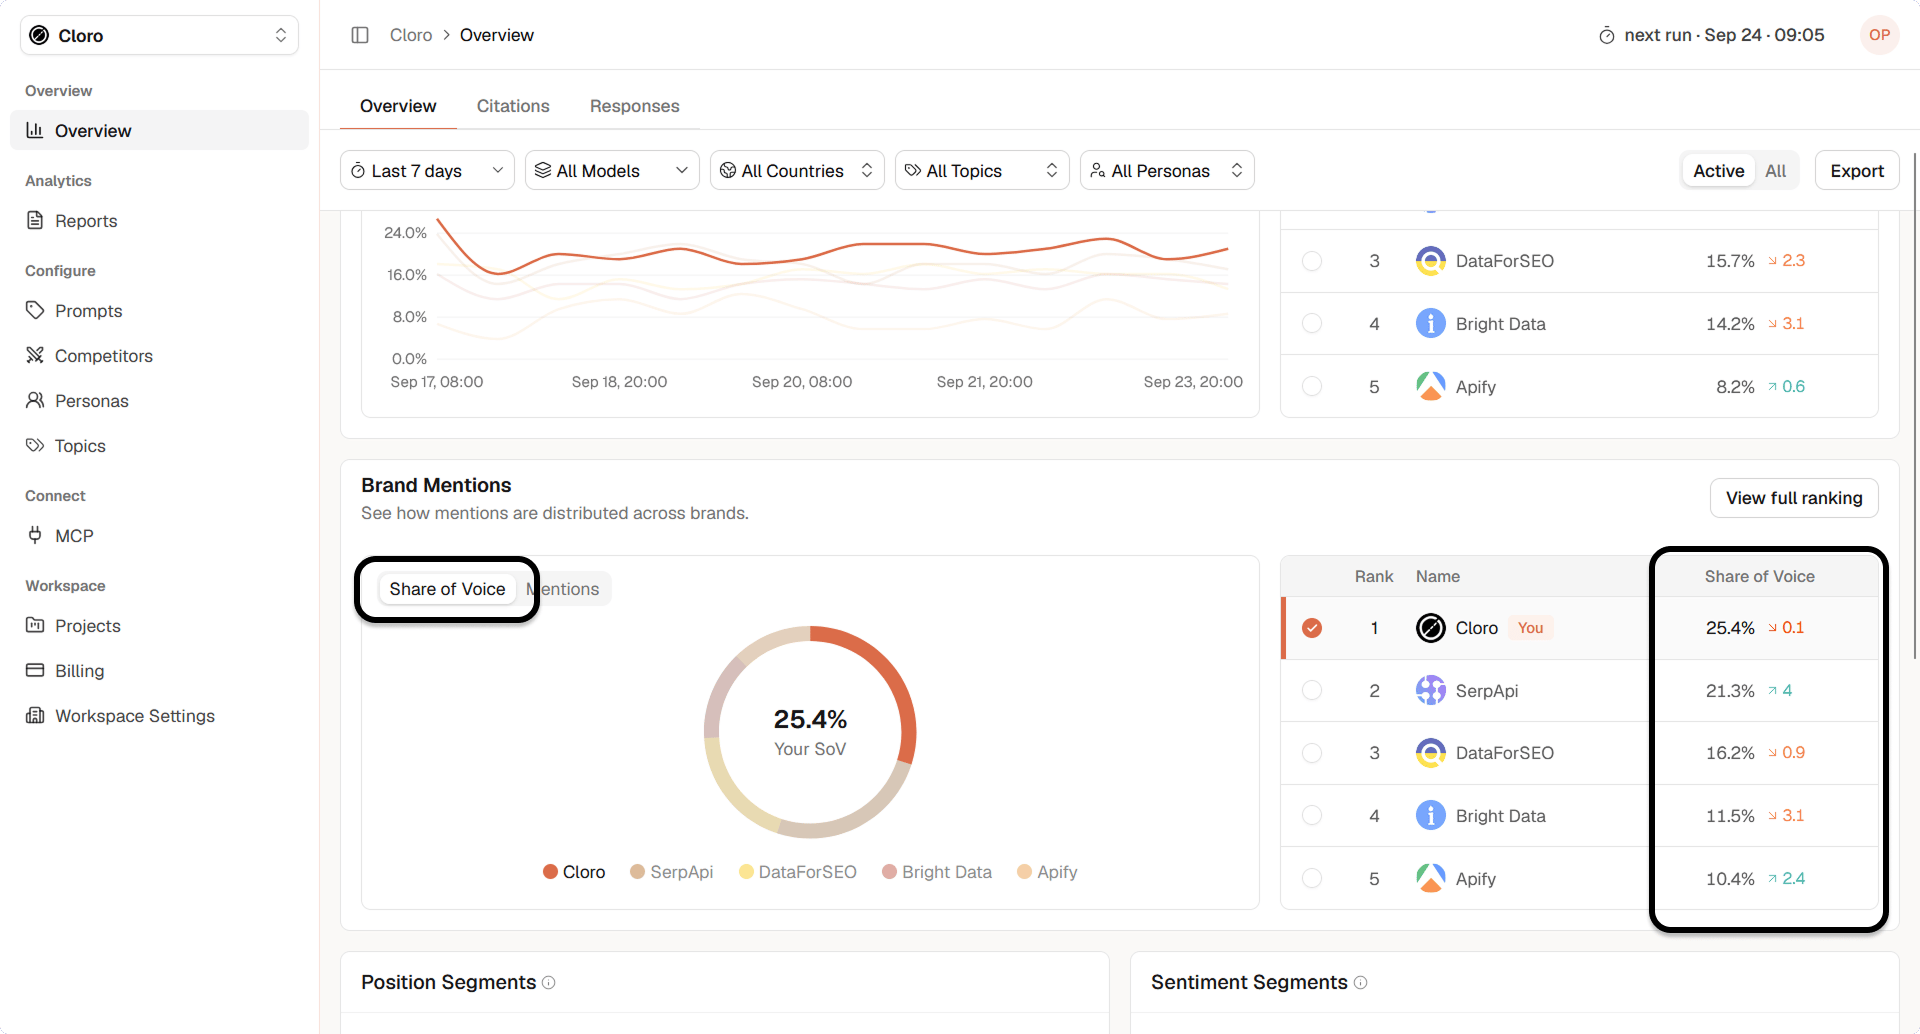Image resolution: width=1920 pixels, height=1034 pixels.
Task: Click the Personas people icon
Action: click(x=35, y=400)
